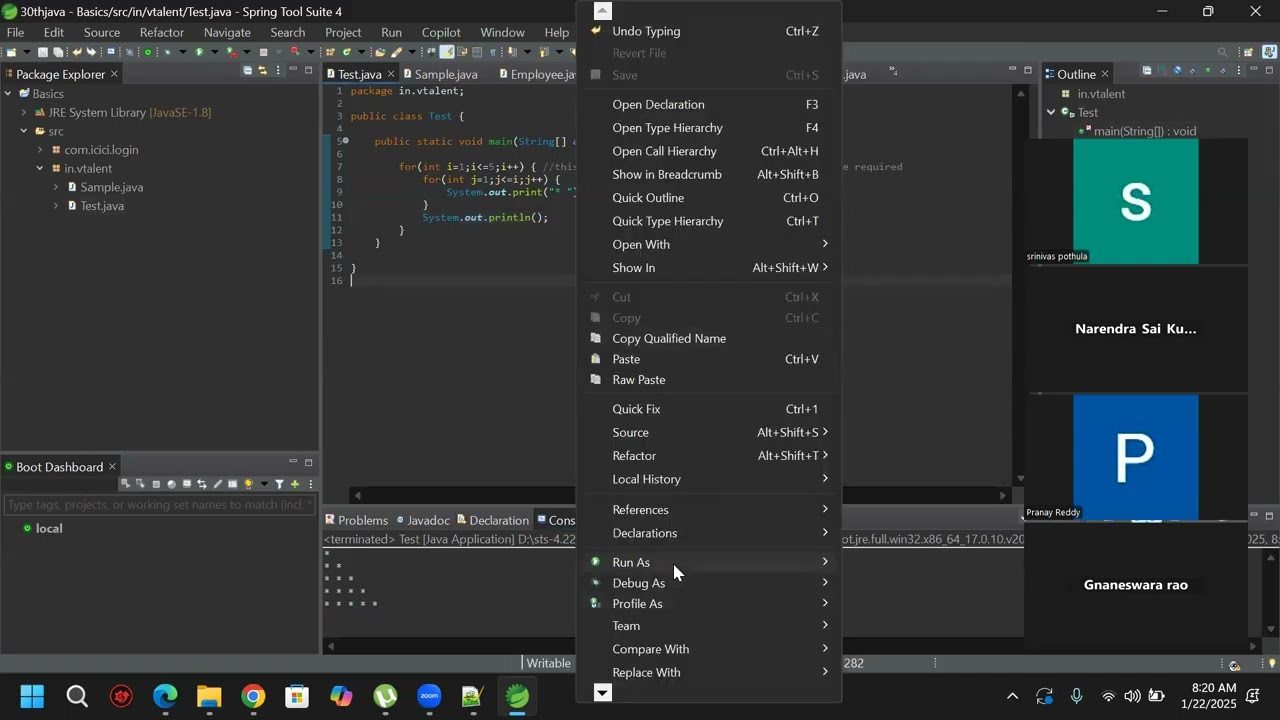Choose Open Declaration in the context menu
Viewport: 1280px width, 720px height.
coord(658,105)
